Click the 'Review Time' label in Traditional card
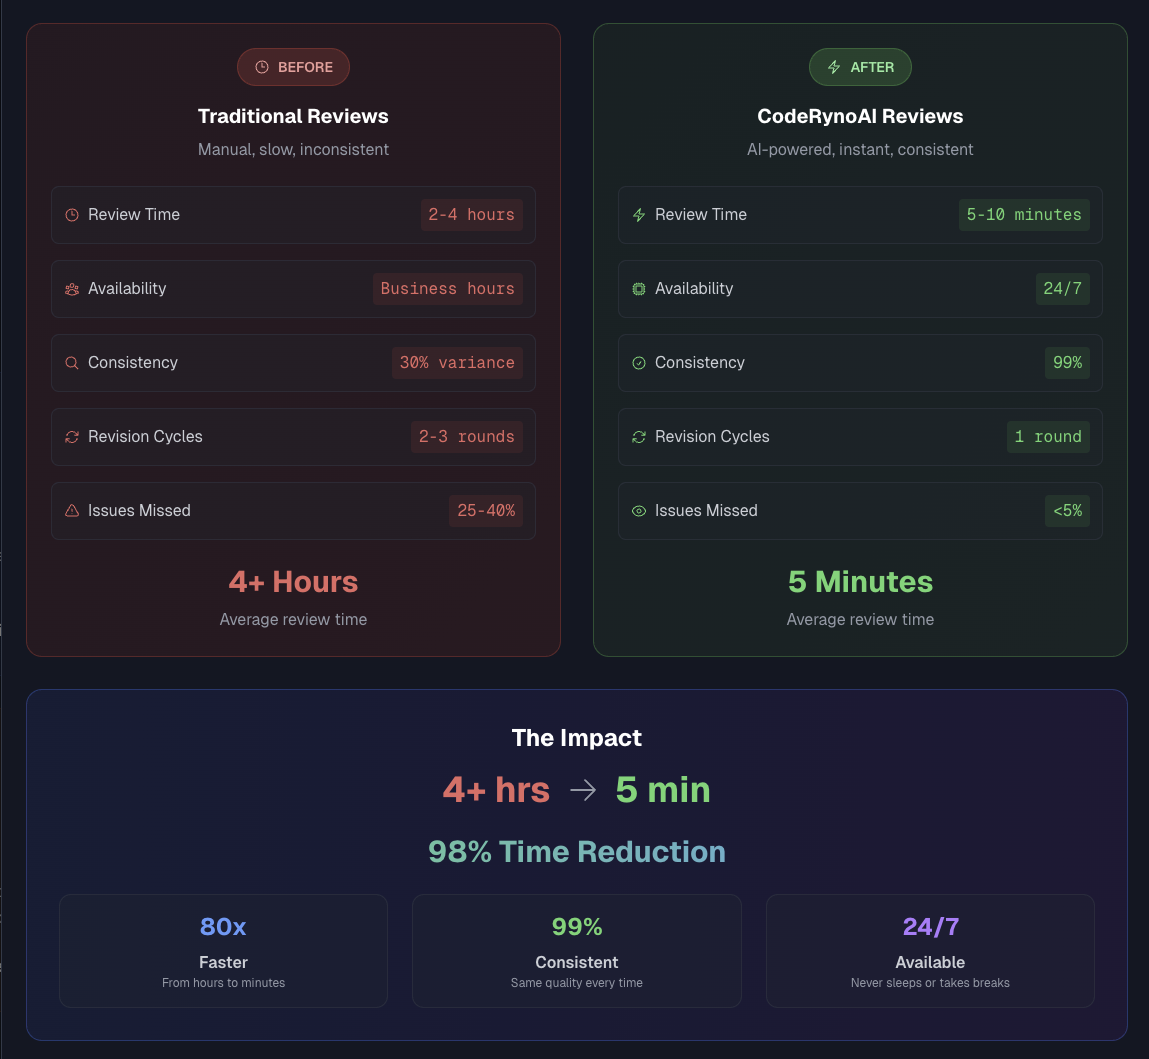This screenshot has width=1149, height=1059. point(134,215)
